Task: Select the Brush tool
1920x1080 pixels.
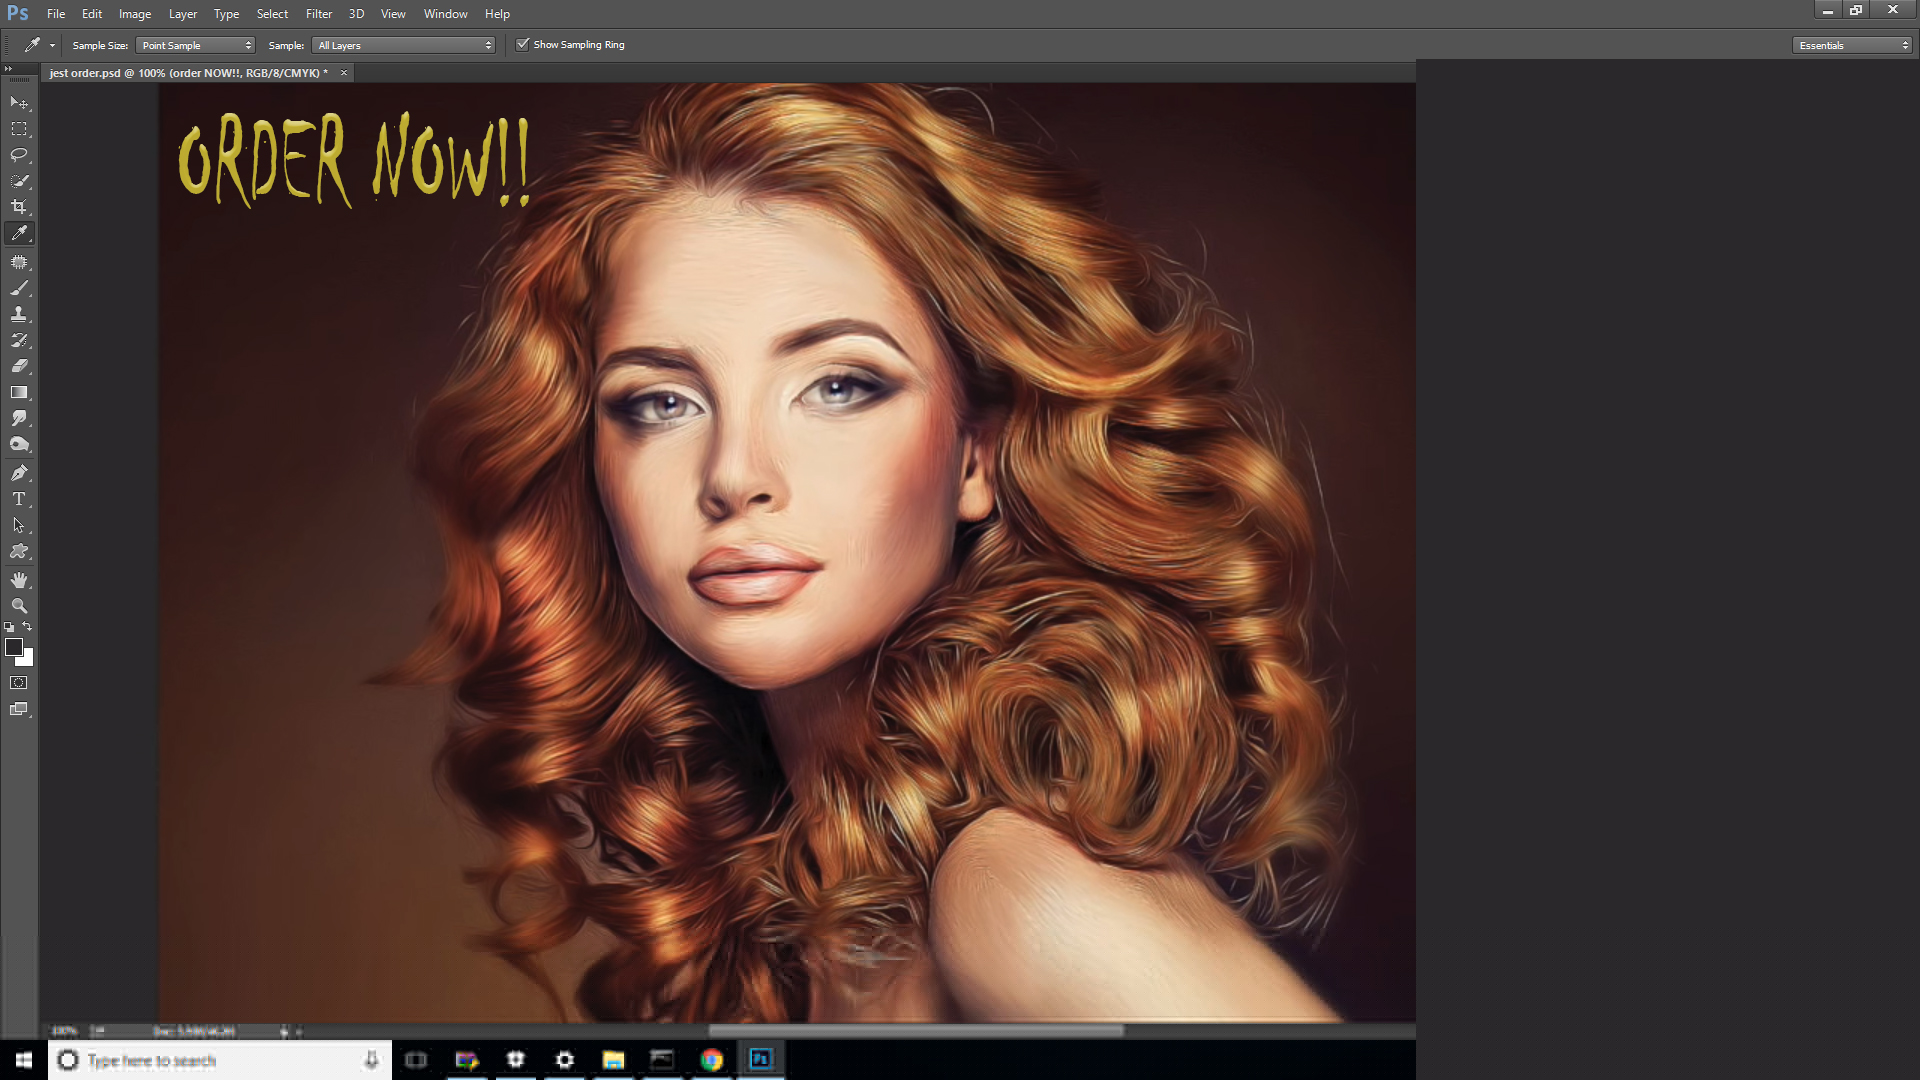Action: click(x=18, y=288)
